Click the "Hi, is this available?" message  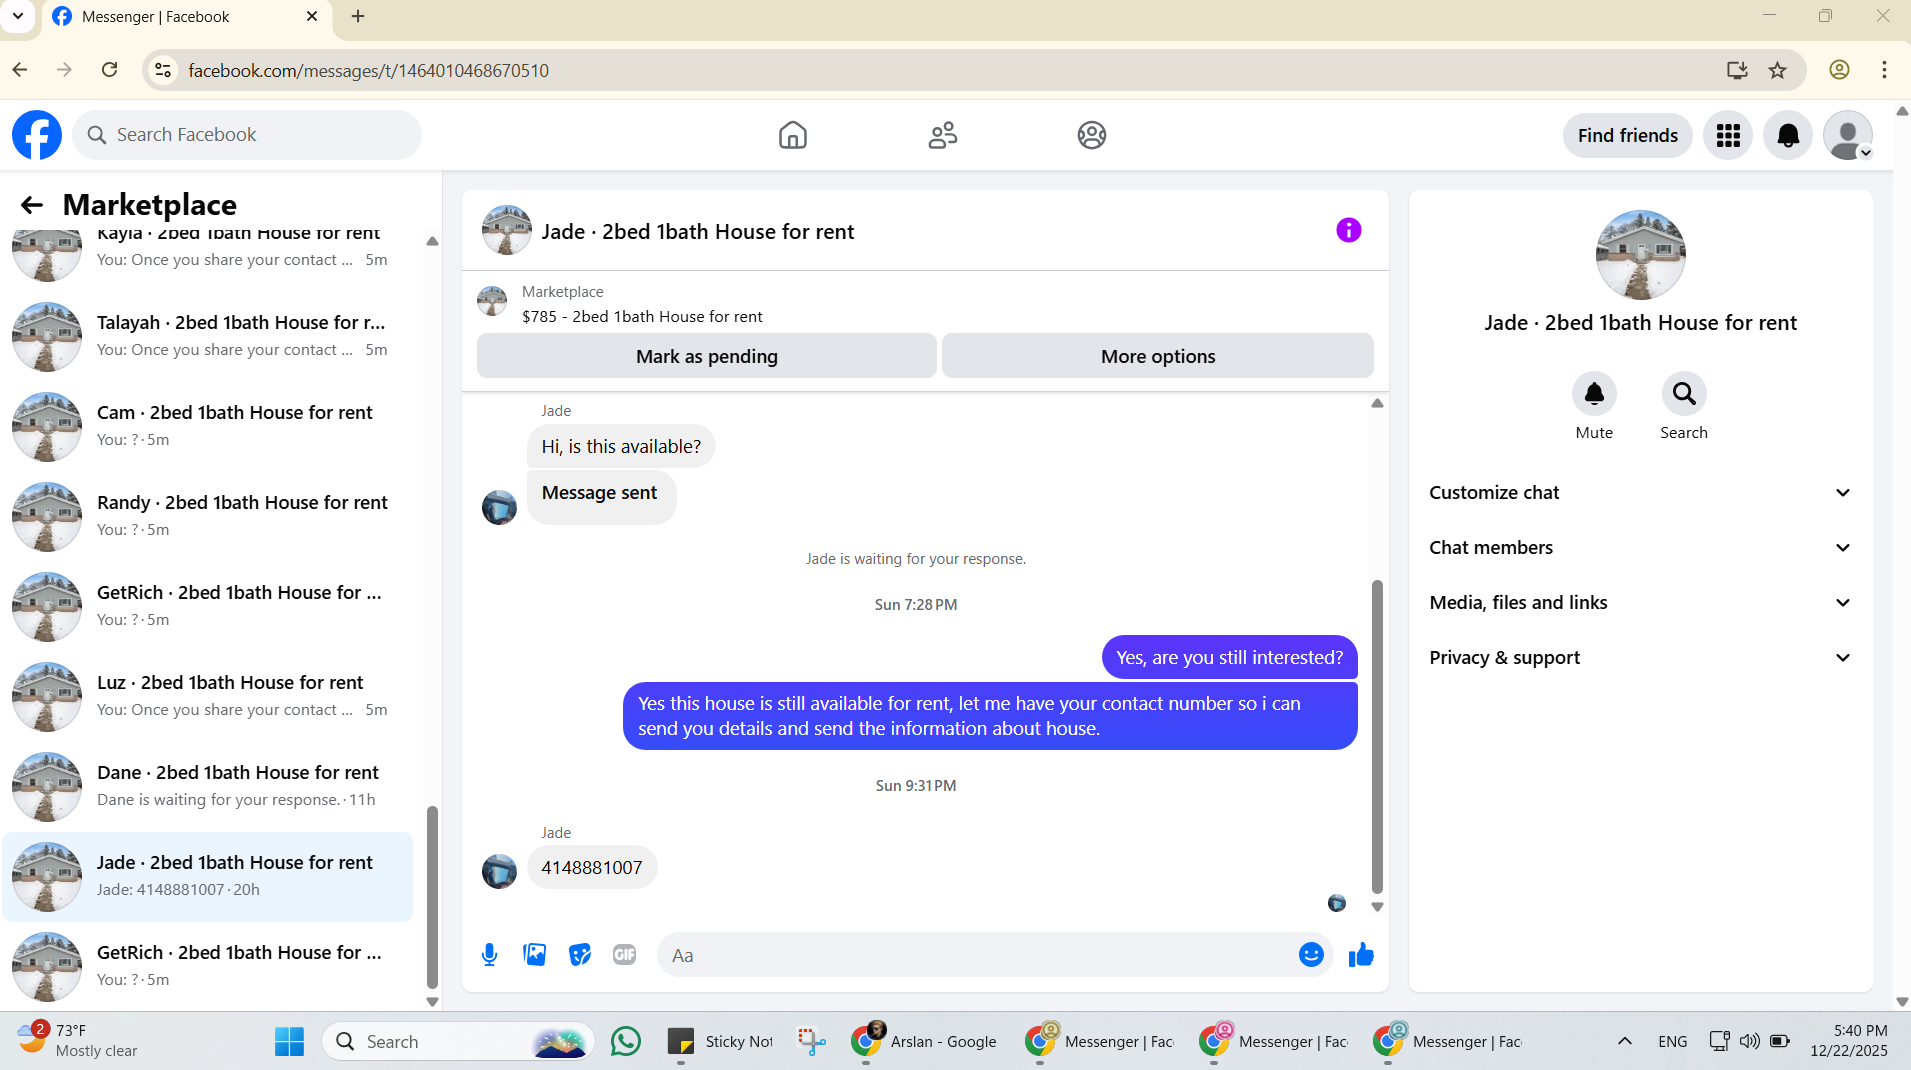(x=621, y=447)
